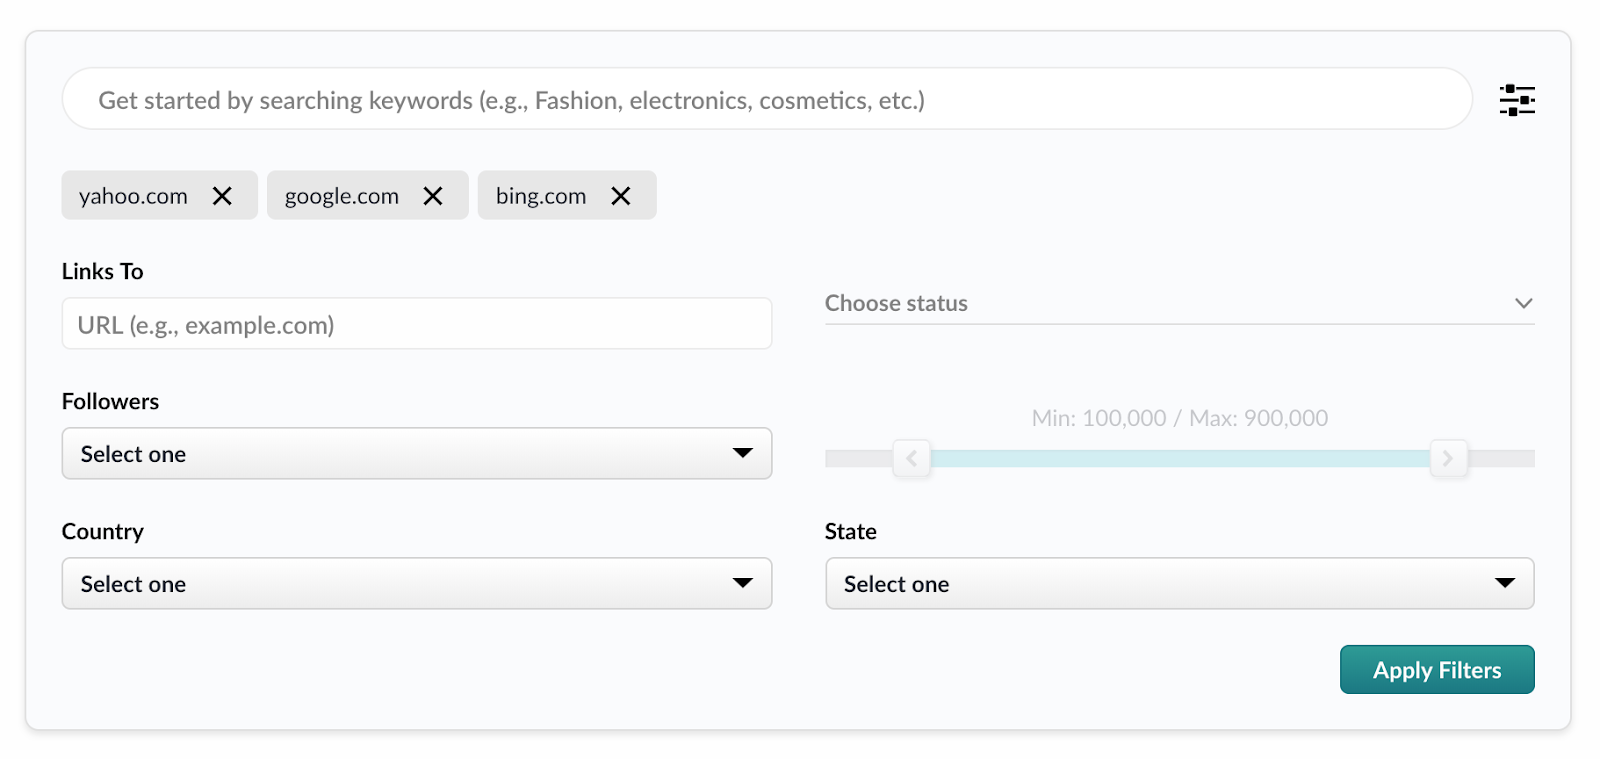Click the State dropdown arrow
This screenshot has height=759, width=1600.
tap(1505, 583)
